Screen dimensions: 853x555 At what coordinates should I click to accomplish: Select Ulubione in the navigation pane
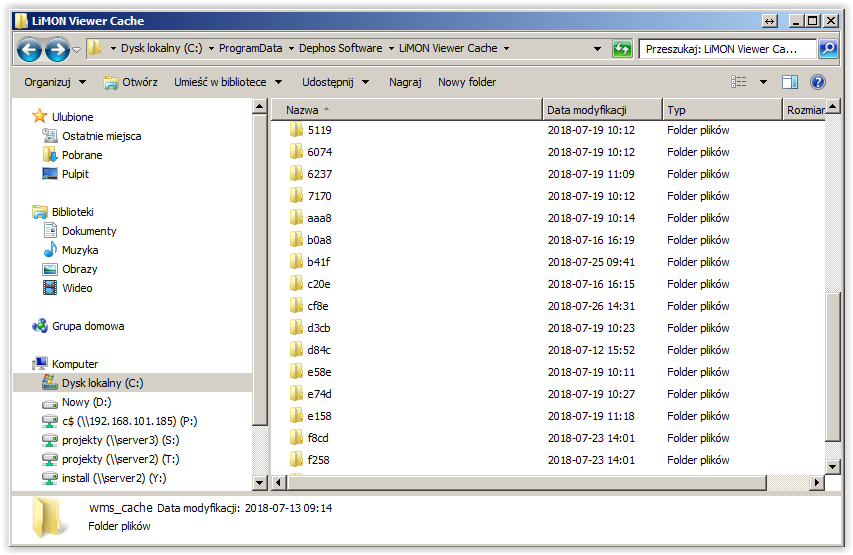[x=72, y=117]
